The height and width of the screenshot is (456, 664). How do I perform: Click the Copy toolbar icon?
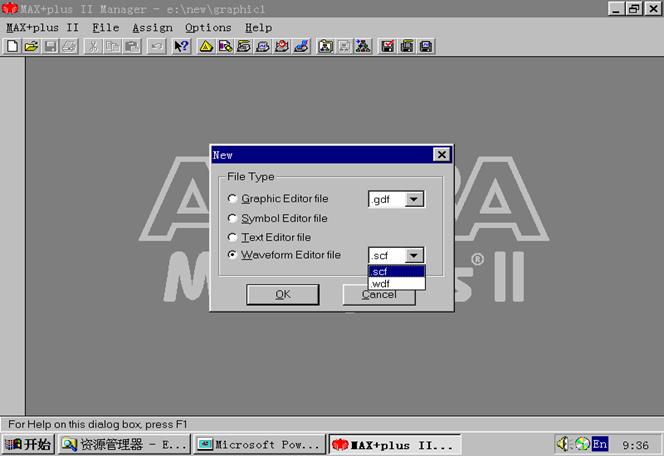[x=112, y=46]
